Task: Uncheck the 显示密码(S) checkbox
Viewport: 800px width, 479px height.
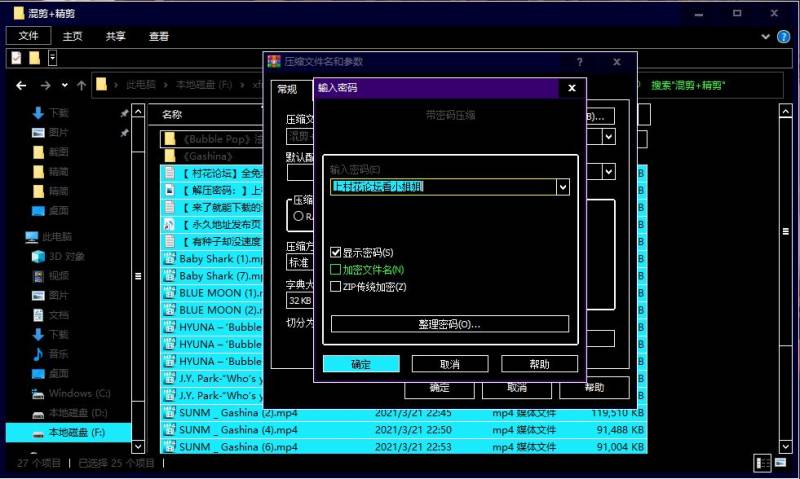Action: point(336,253)
